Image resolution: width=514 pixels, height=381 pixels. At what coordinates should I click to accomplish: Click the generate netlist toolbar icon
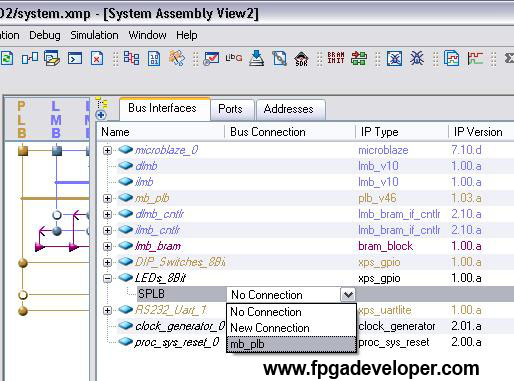click(x=131, y=58)
